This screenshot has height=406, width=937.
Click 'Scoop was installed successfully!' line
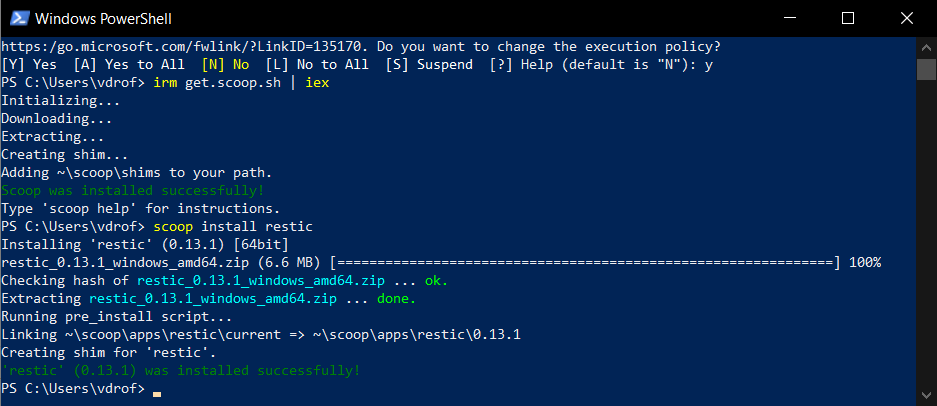pos(133,191)
